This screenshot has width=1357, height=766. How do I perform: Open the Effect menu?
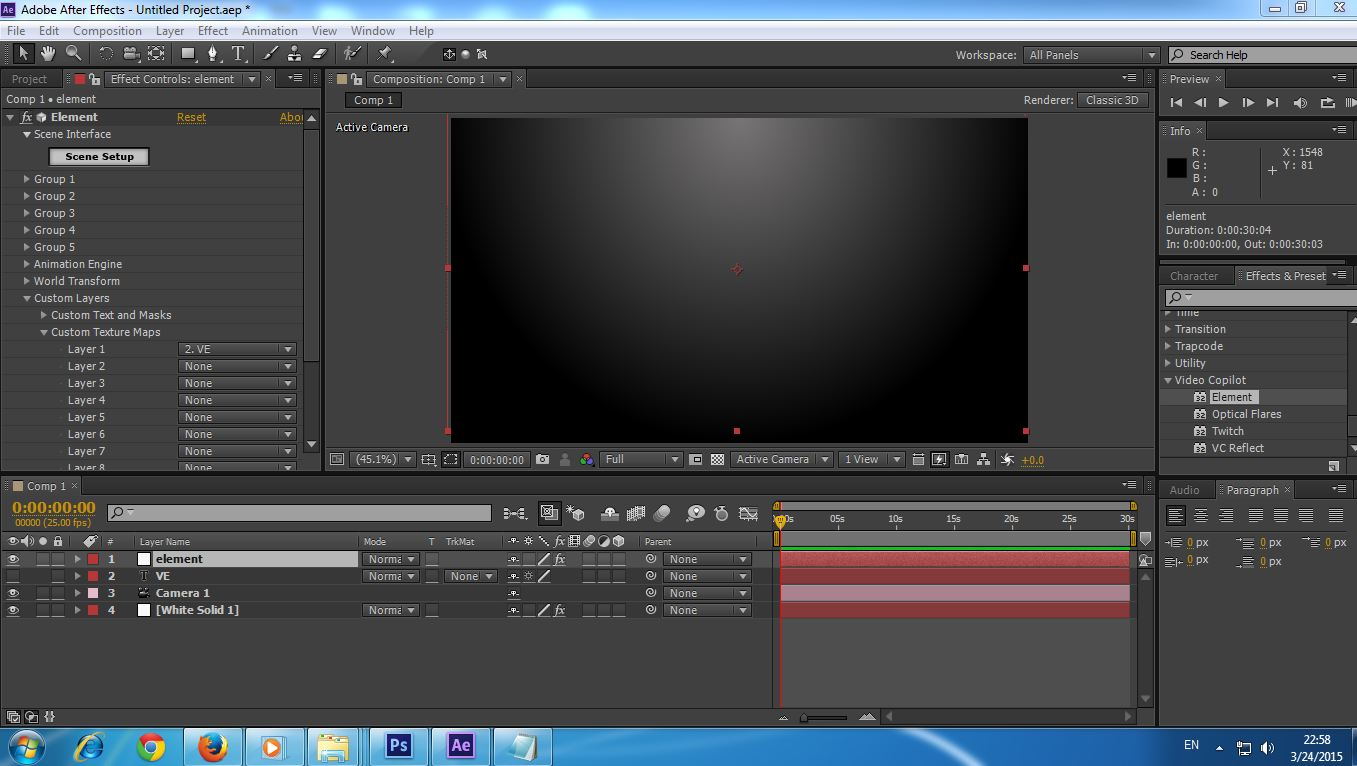[x=213, y=31]
